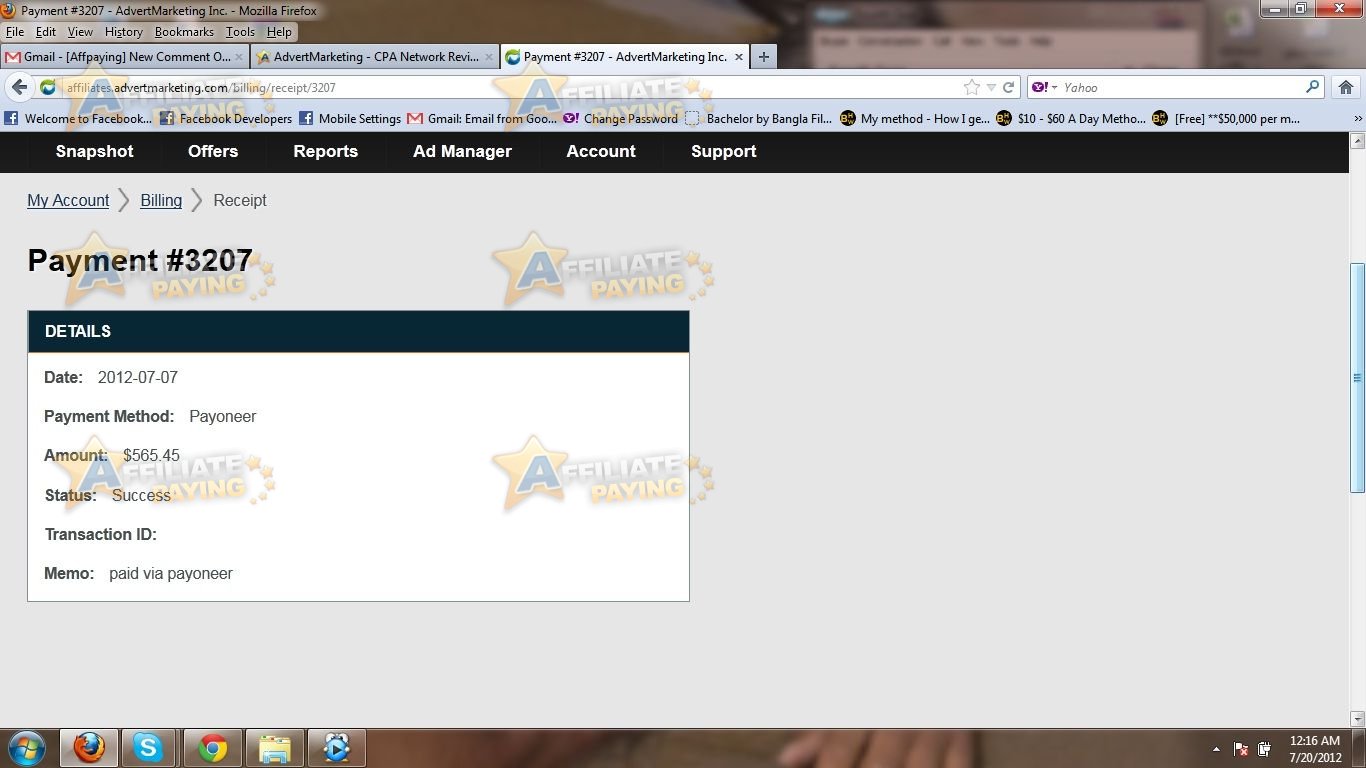The width and height of the screenshot is (1366, 768).
Task: Open the [Free] **$50,000 per month bookmark
Action: (1227, 118)
